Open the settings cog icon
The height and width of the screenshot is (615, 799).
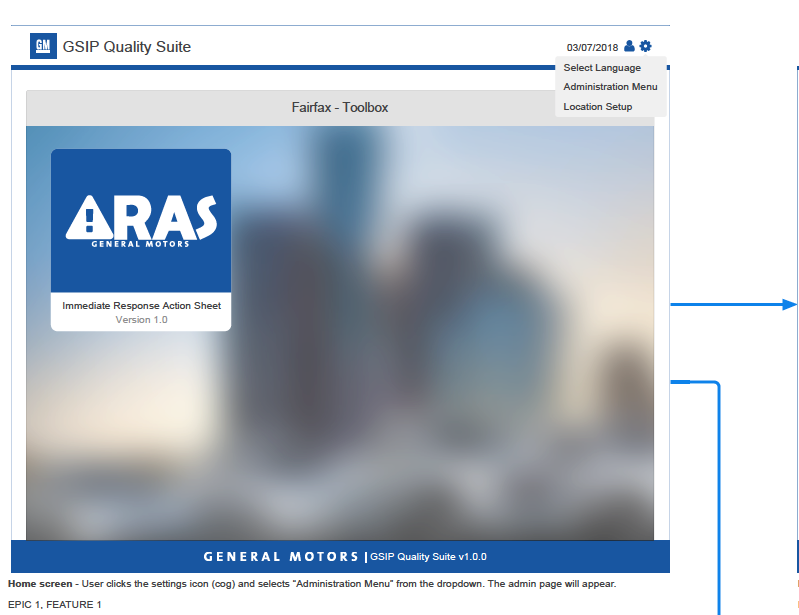pos(645,46)
